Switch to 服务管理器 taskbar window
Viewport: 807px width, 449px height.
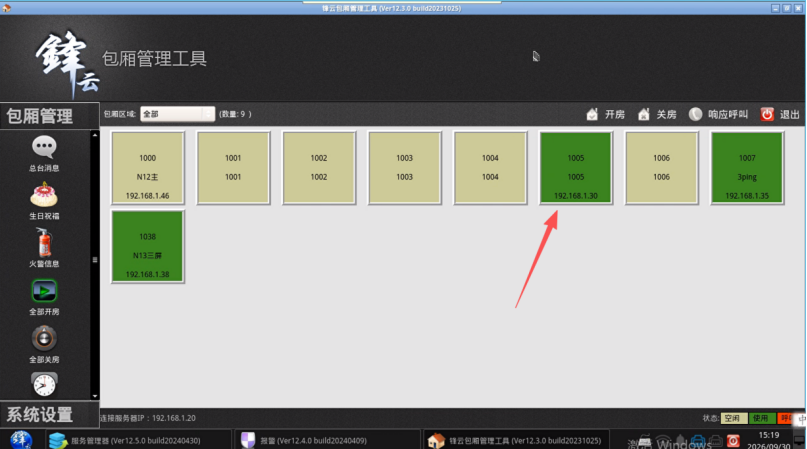tap(137, 440)
